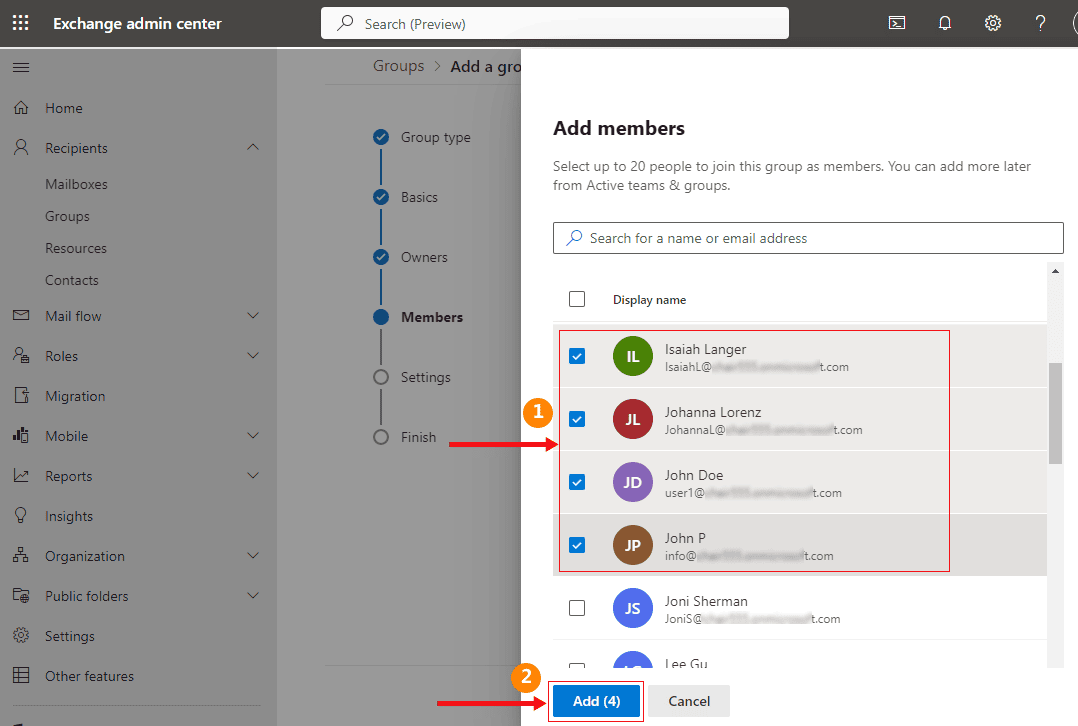1078x726 pixels.
Task: Expand the Roles section chevron
Action: coord(253,356)
